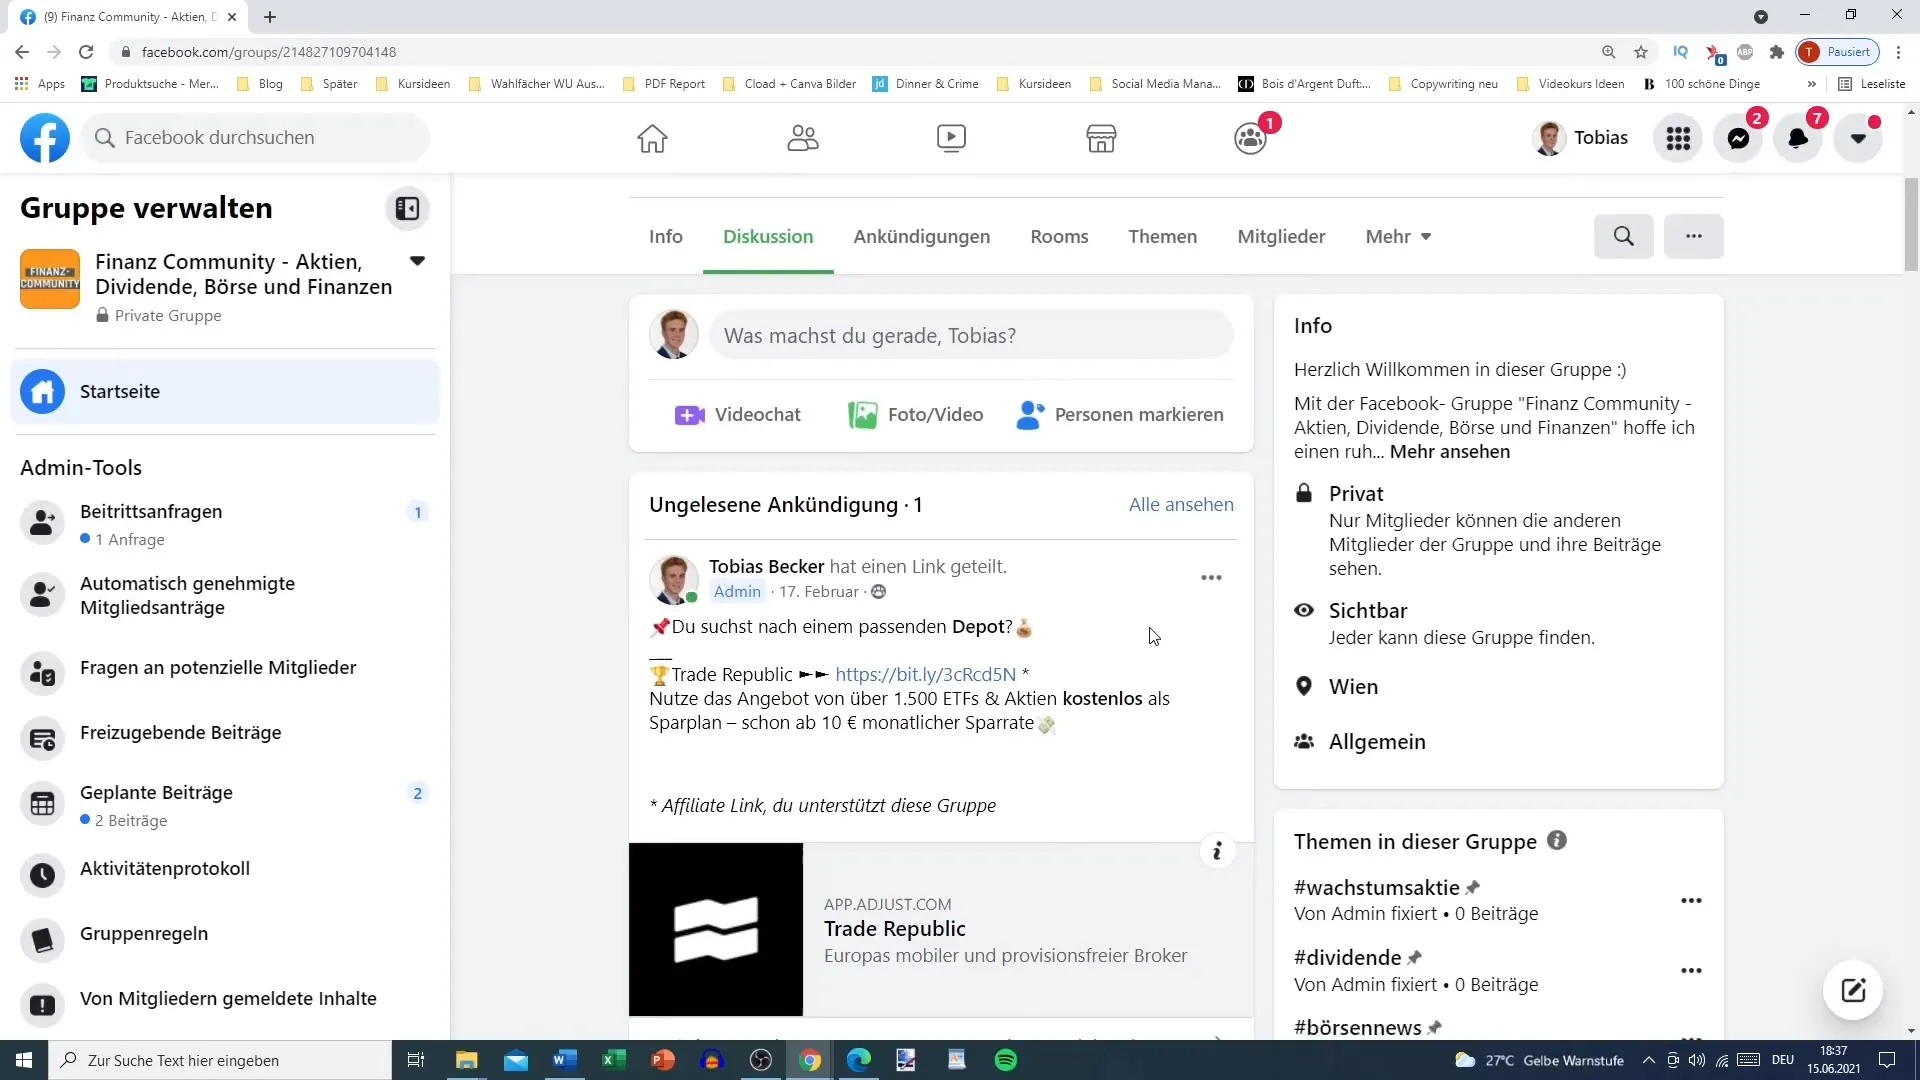
Task: Open the bit.ly Trade Republic link
Action: [925, 675]
